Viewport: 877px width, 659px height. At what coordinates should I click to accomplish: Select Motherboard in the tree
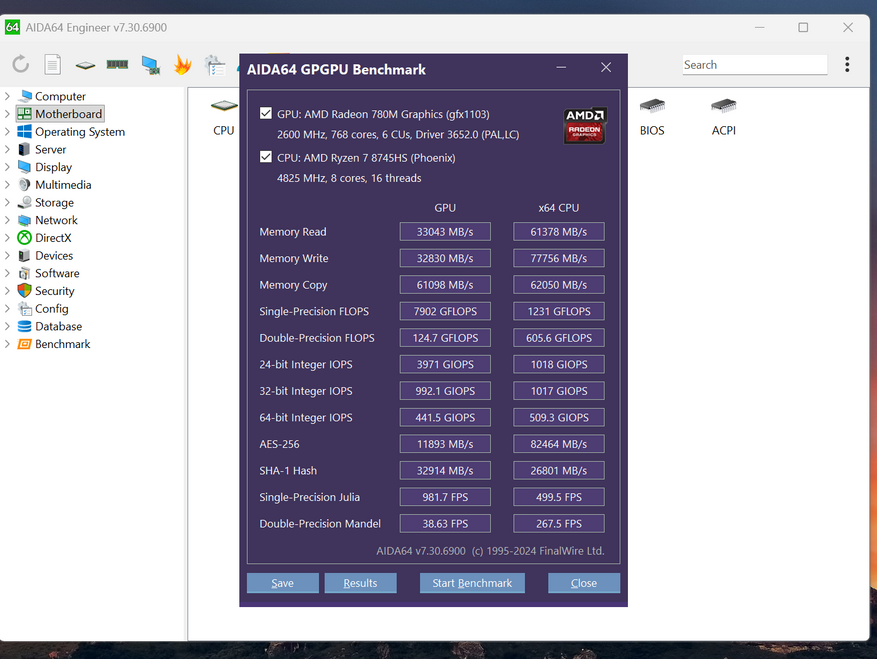coord(68,114)
